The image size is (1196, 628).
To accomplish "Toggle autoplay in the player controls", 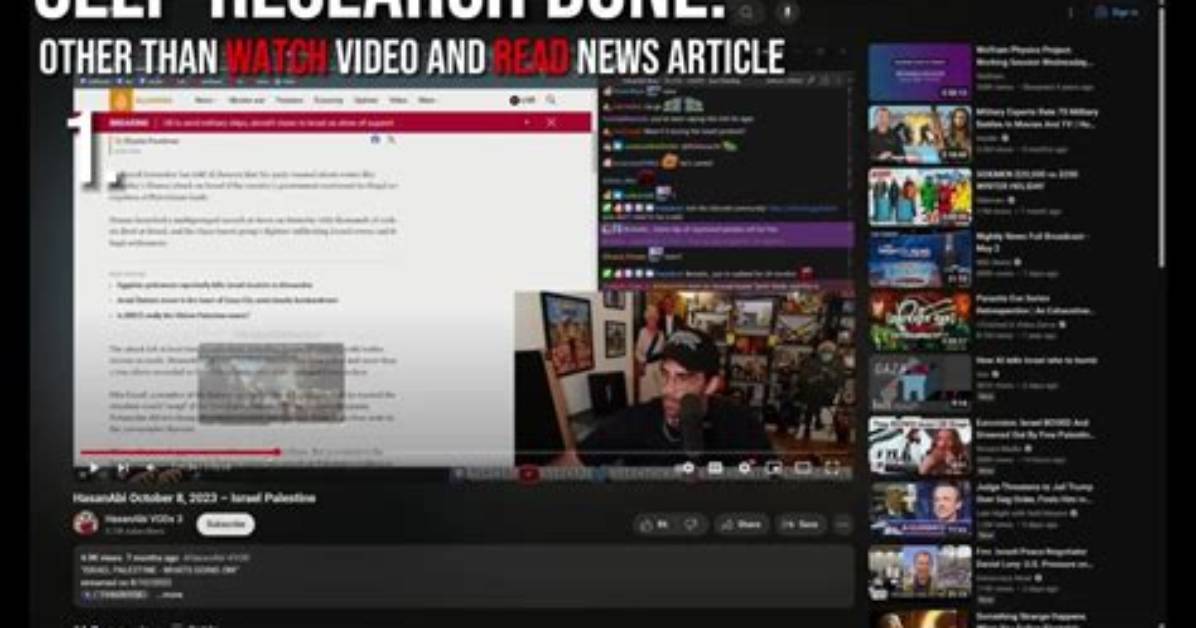I will pos(686,468).
